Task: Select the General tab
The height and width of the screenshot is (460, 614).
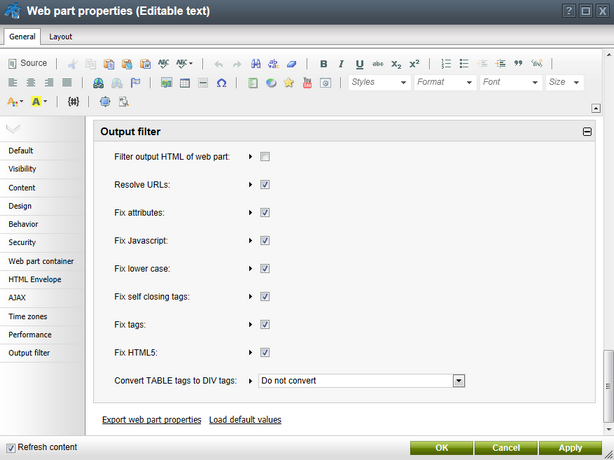Action: pyautogui.click(x=22, y=37)
